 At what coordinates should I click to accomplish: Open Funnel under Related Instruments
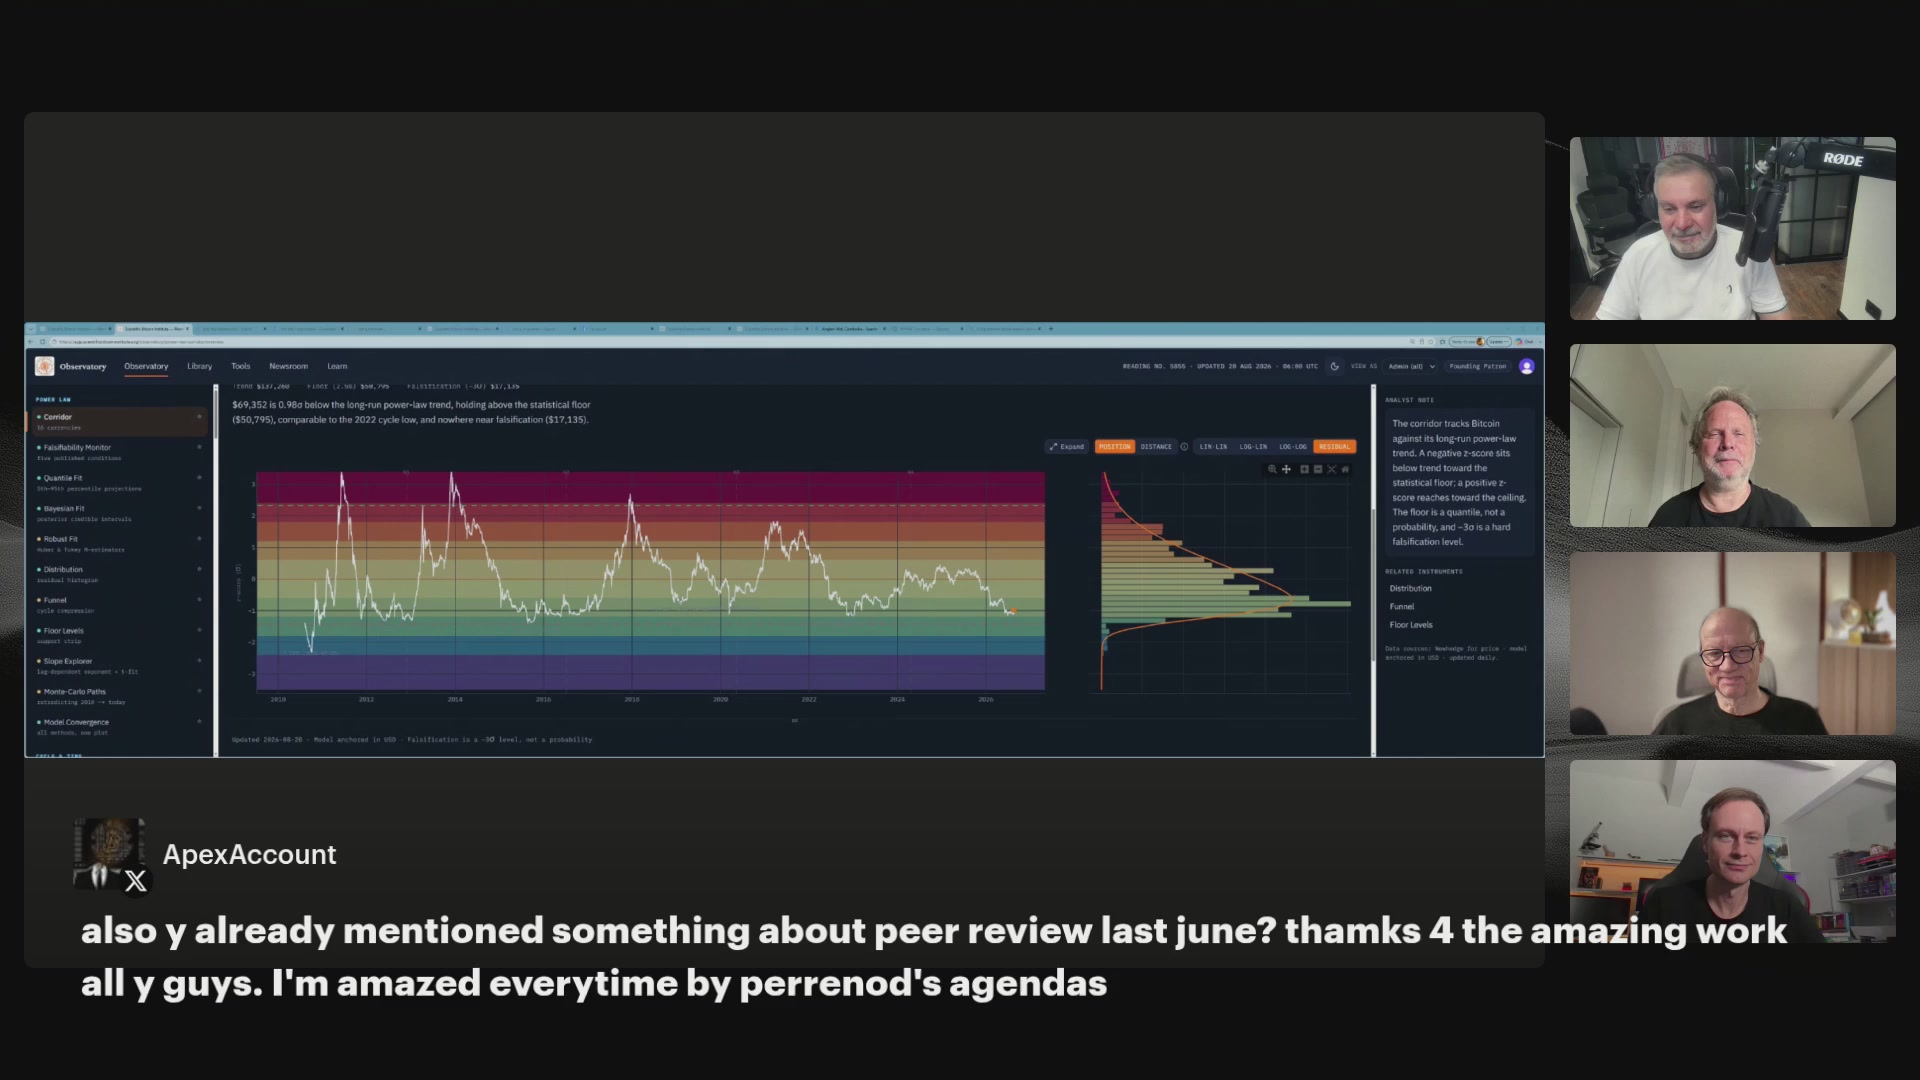1401,606
